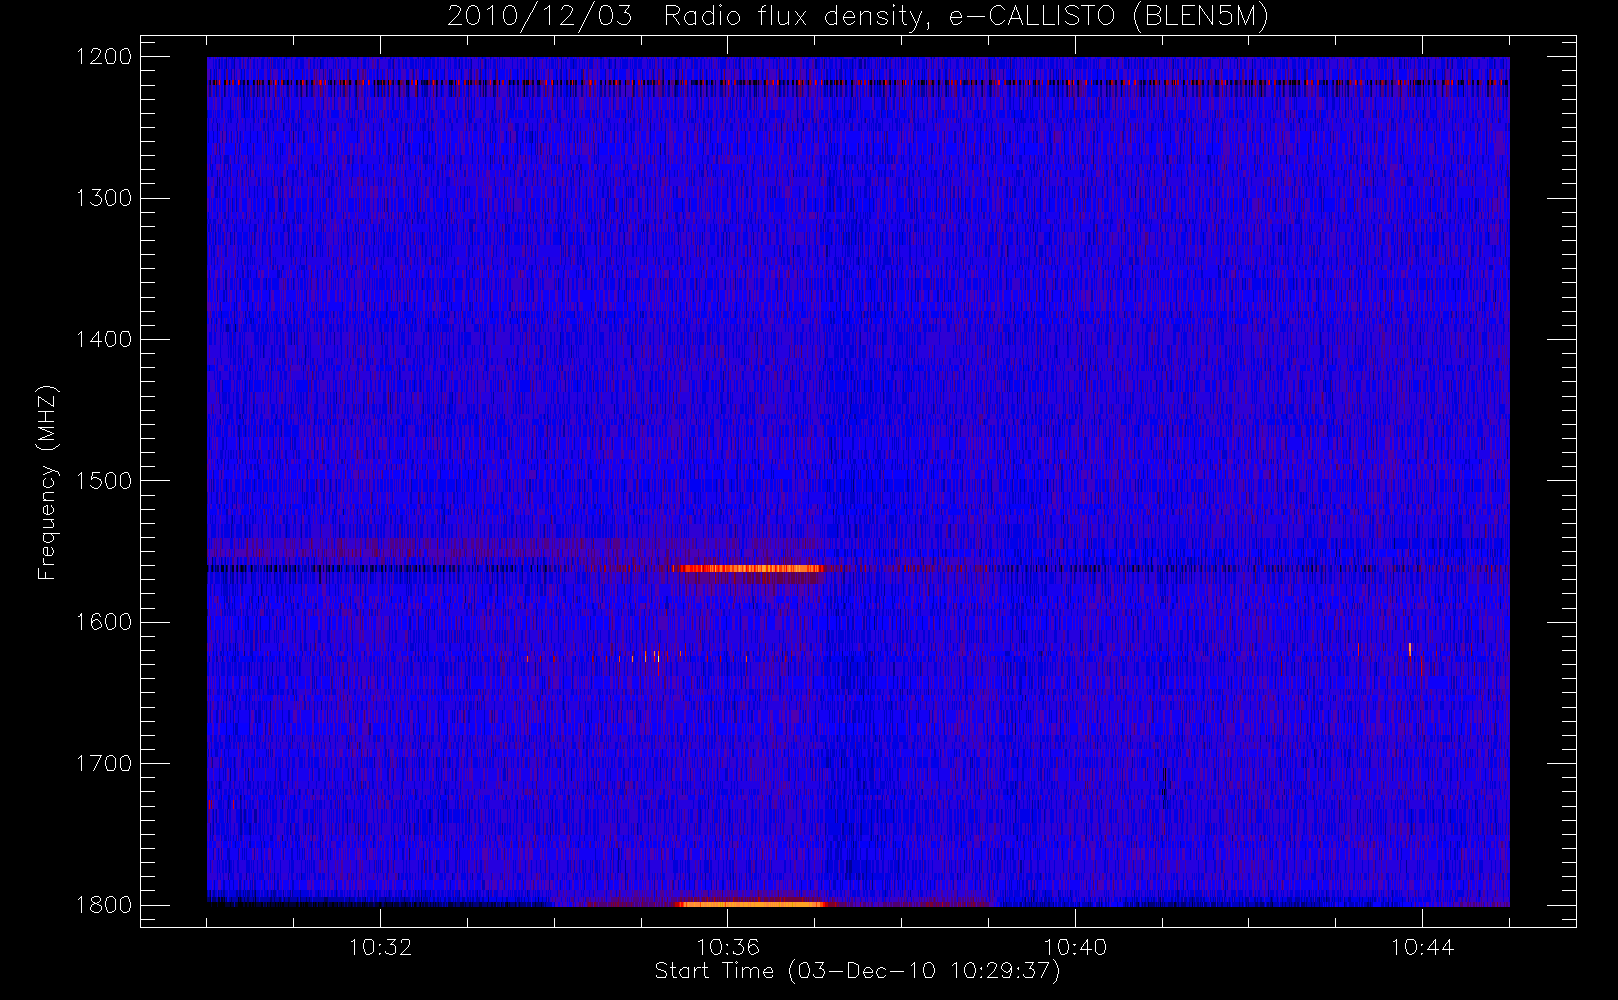Viewport: 1618px width, 1000px height.
Task: Click the 1300 frequency tick label
Action: tap(104, 198)
